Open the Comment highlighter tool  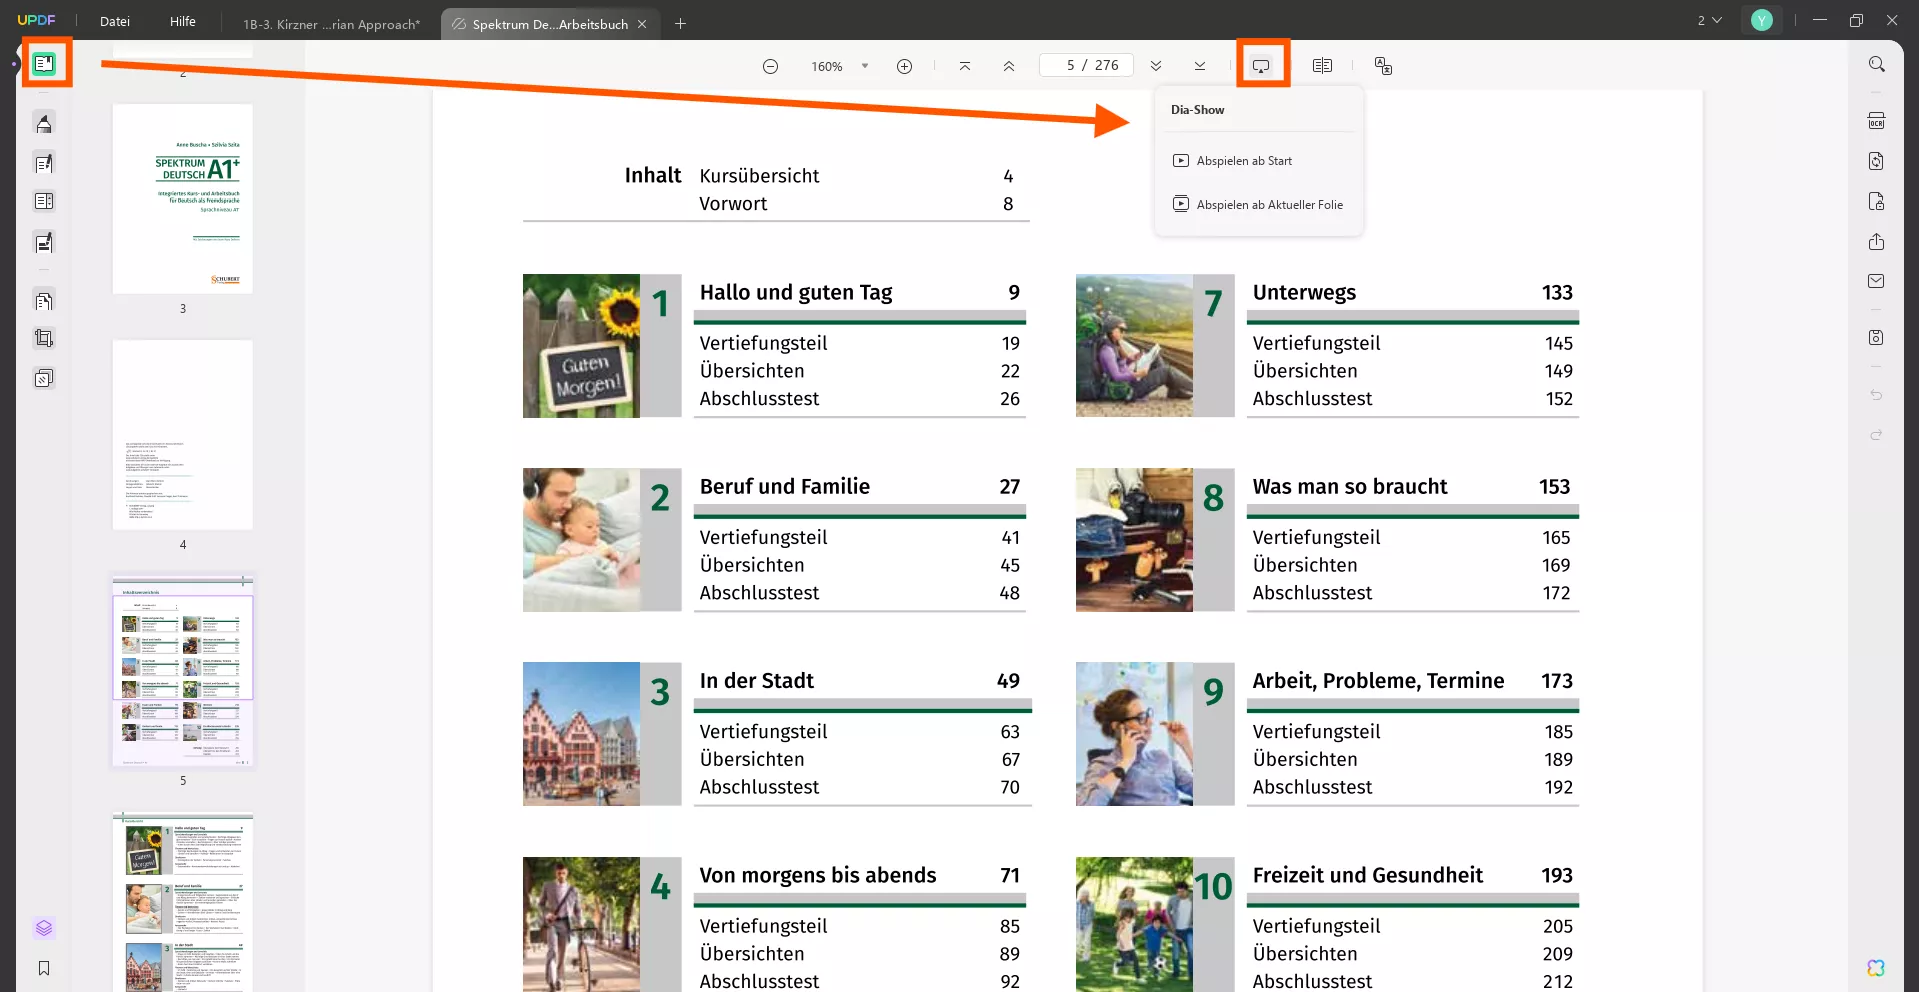point(44,123)
